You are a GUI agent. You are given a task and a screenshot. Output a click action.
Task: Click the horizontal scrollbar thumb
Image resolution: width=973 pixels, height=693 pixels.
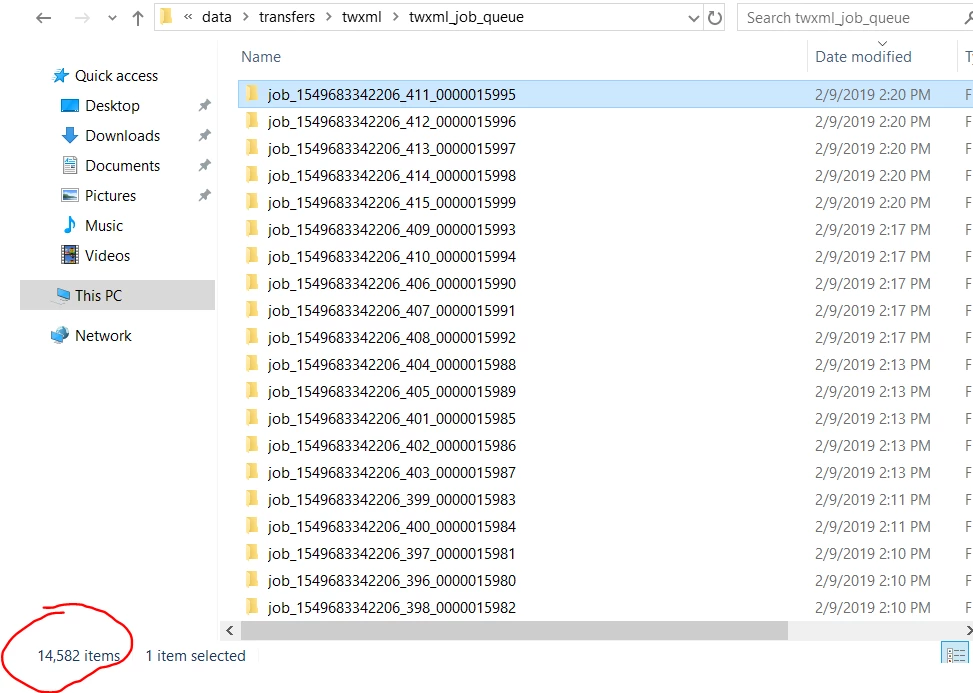click(x=514, y=630)
